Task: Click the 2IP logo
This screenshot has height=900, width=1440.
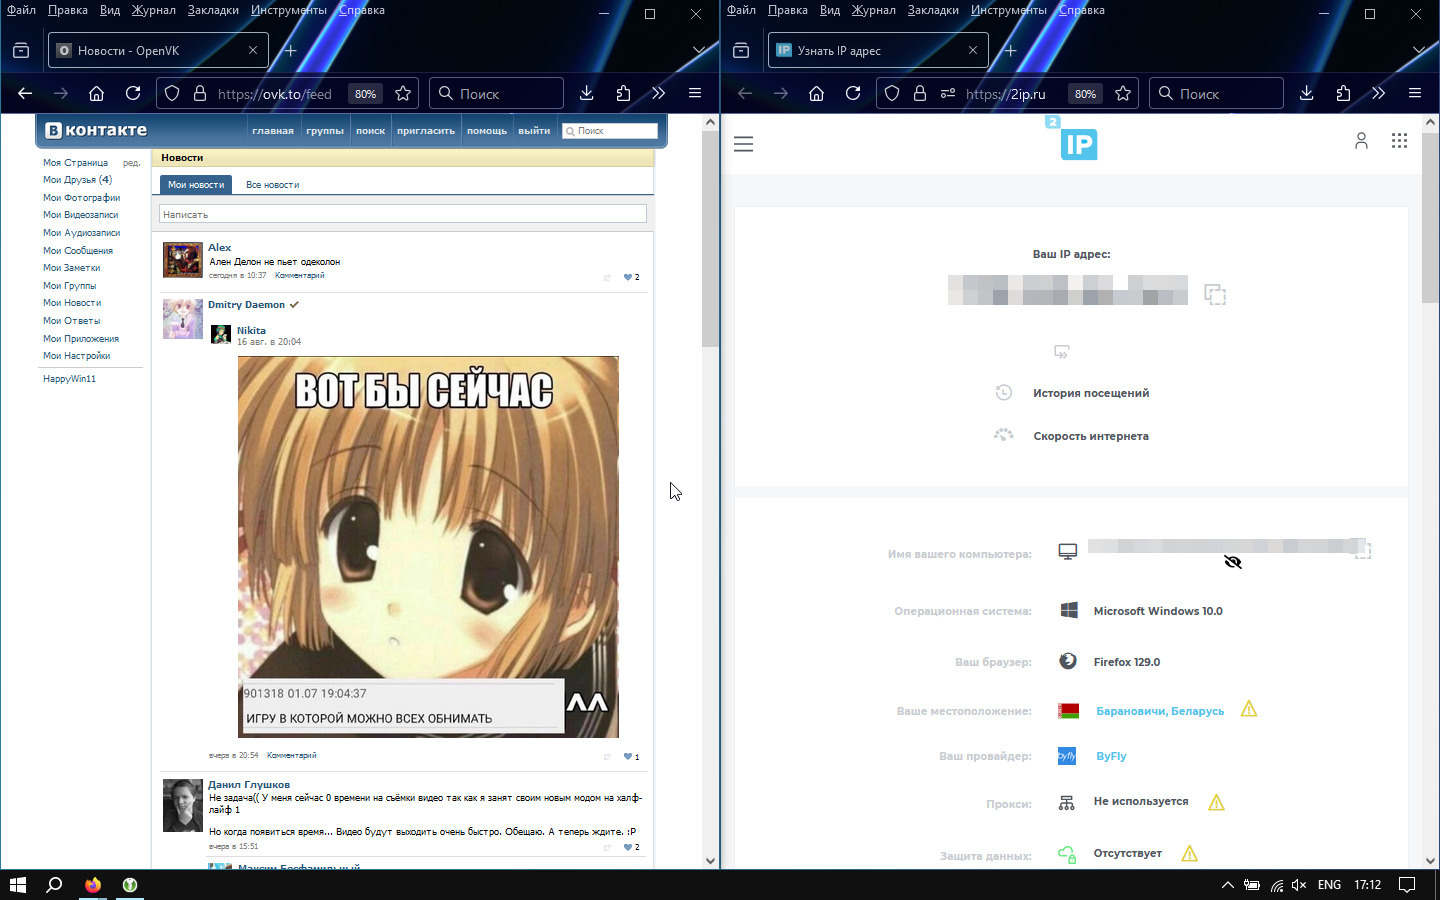Action: click(1078, 143)
